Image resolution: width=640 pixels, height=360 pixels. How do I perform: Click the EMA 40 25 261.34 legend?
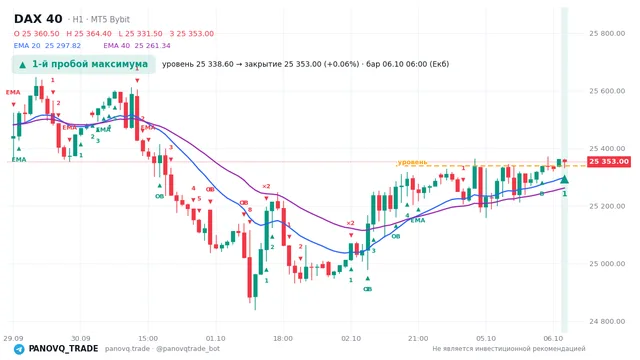coord(137,45)
